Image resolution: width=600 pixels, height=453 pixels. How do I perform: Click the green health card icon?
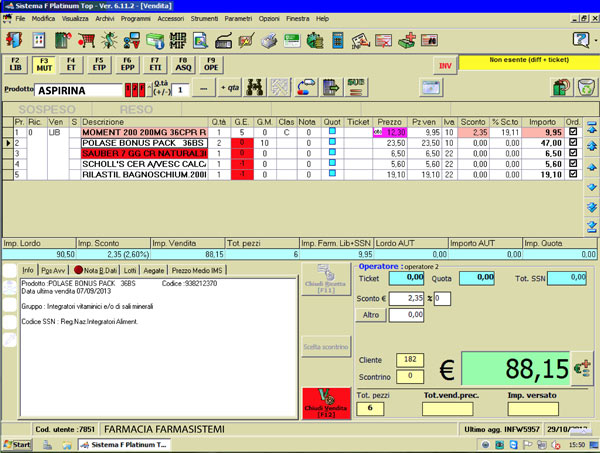click(x=292, y=40)
